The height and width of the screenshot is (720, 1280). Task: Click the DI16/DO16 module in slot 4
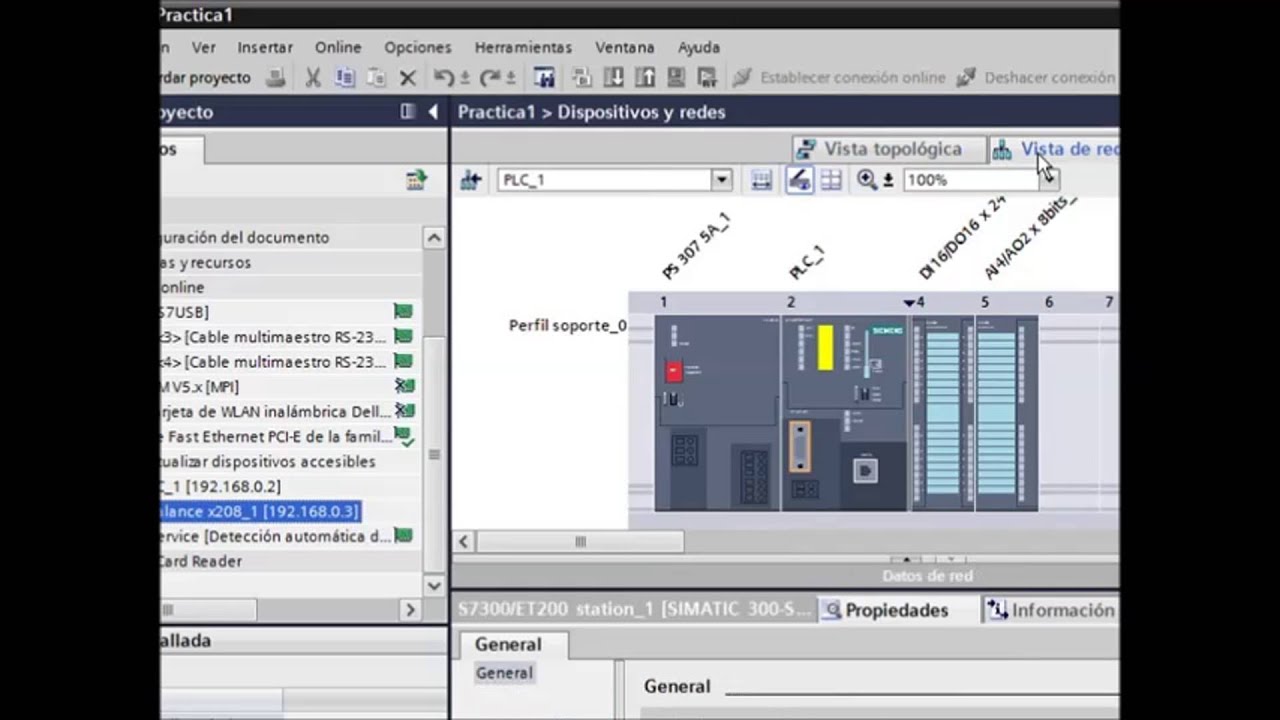point(943,413)
